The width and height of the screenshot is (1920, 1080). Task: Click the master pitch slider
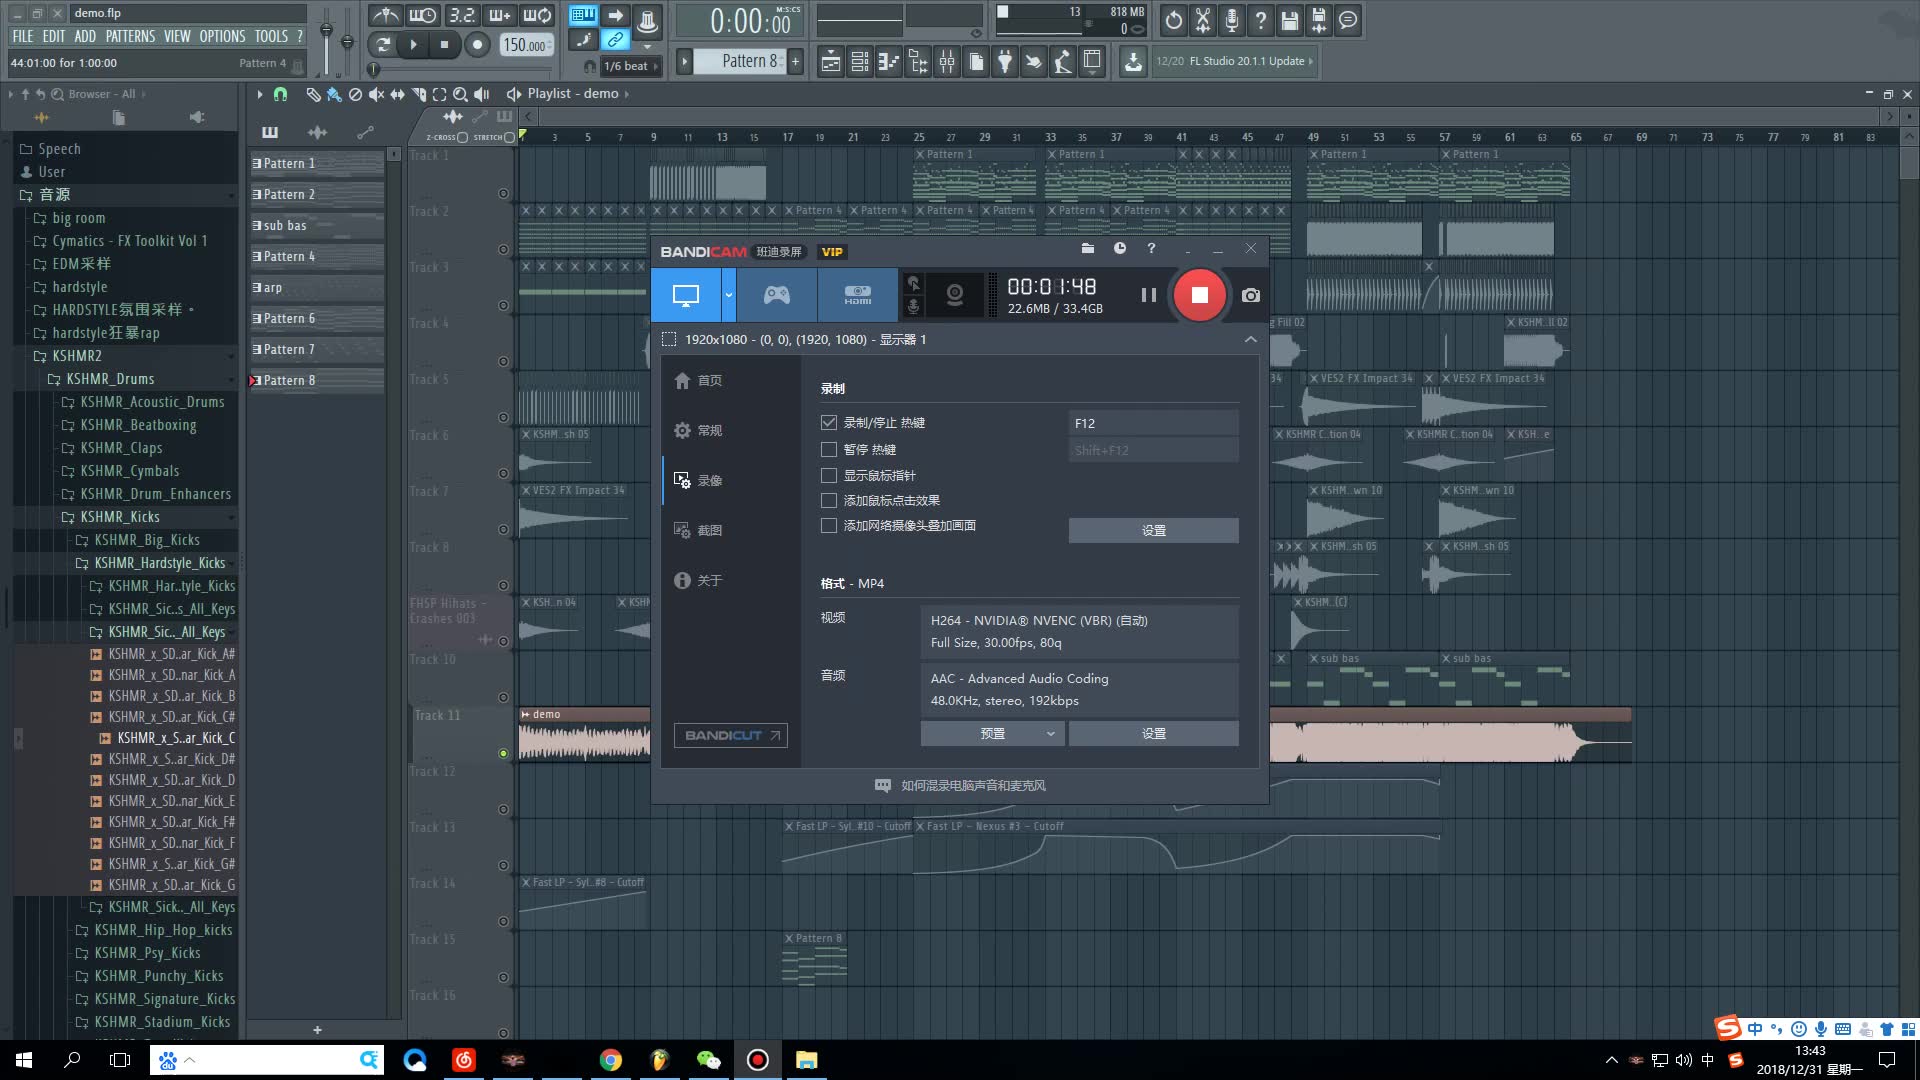[347, 40]
